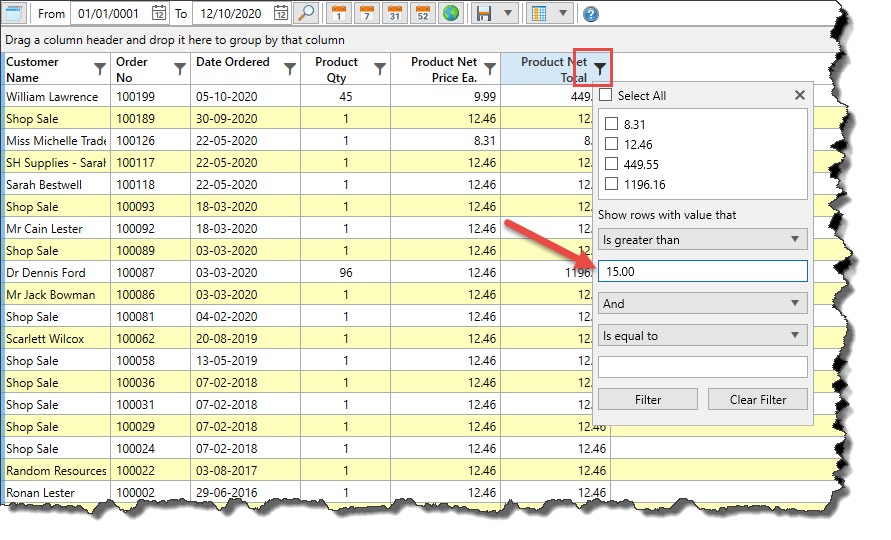Viewport: 891px width, 540px height.
Task: Check the 8.31 filter value
Action: coord(612,125)
